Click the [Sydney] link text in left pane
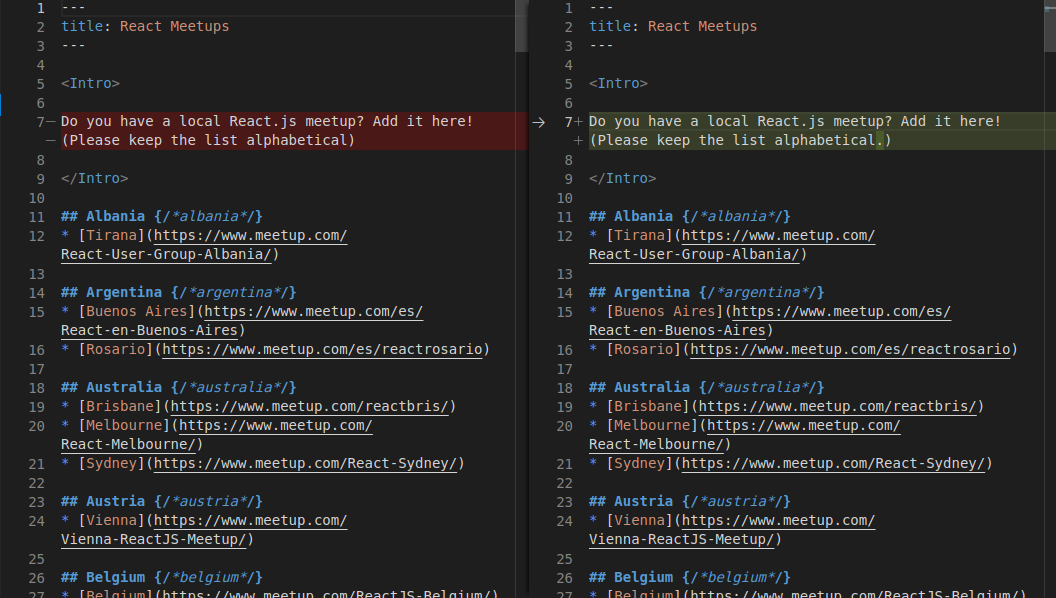The width and height of the screenshot is (1056, 598). [x=112, y=463]
